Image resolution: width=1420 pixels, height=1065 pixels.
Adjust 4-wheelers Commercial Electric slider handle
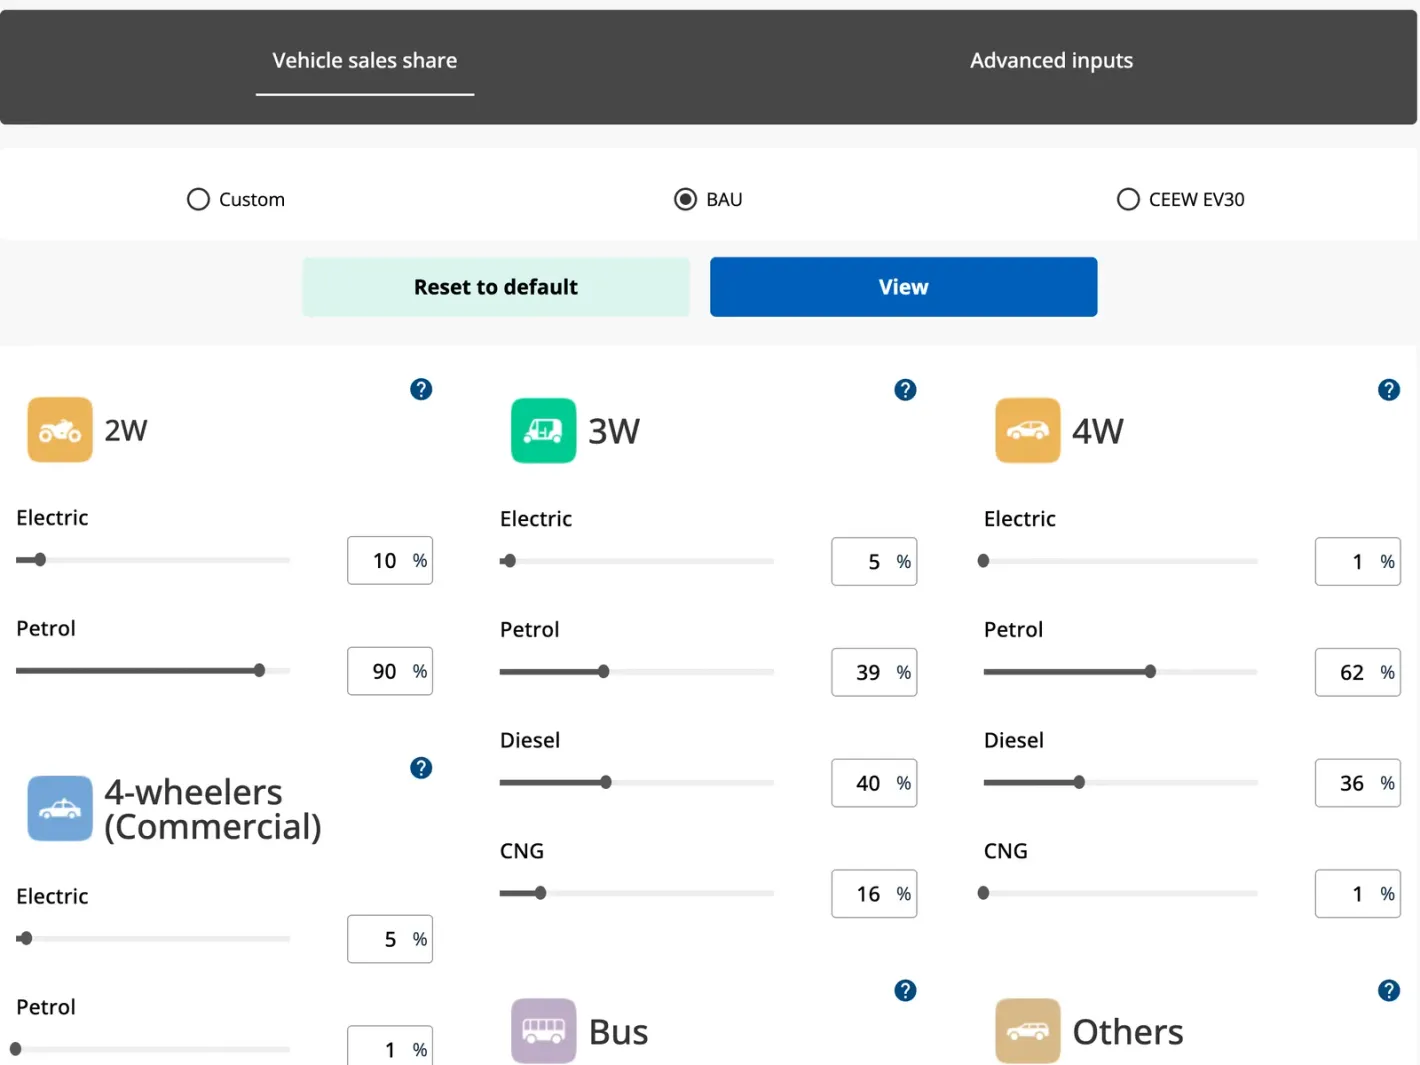[x=26, y=938]
